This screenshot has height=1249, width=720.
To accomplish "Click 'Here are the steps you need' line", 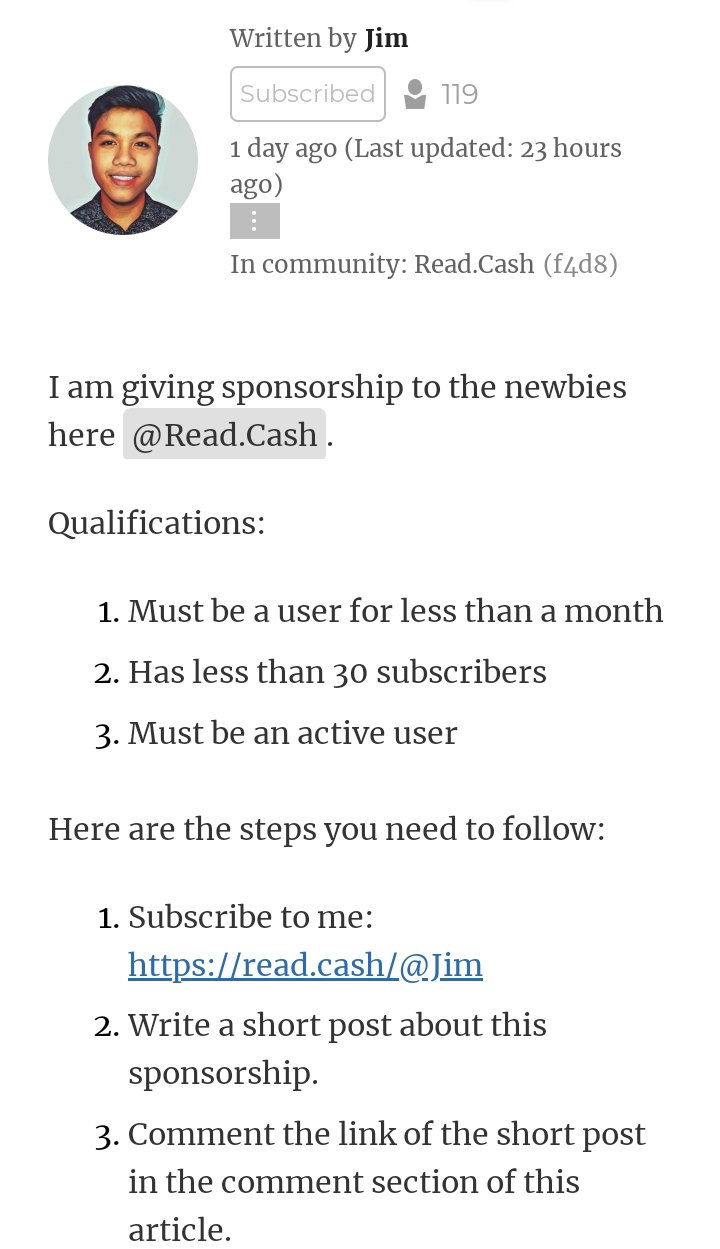I will point(327,829).
